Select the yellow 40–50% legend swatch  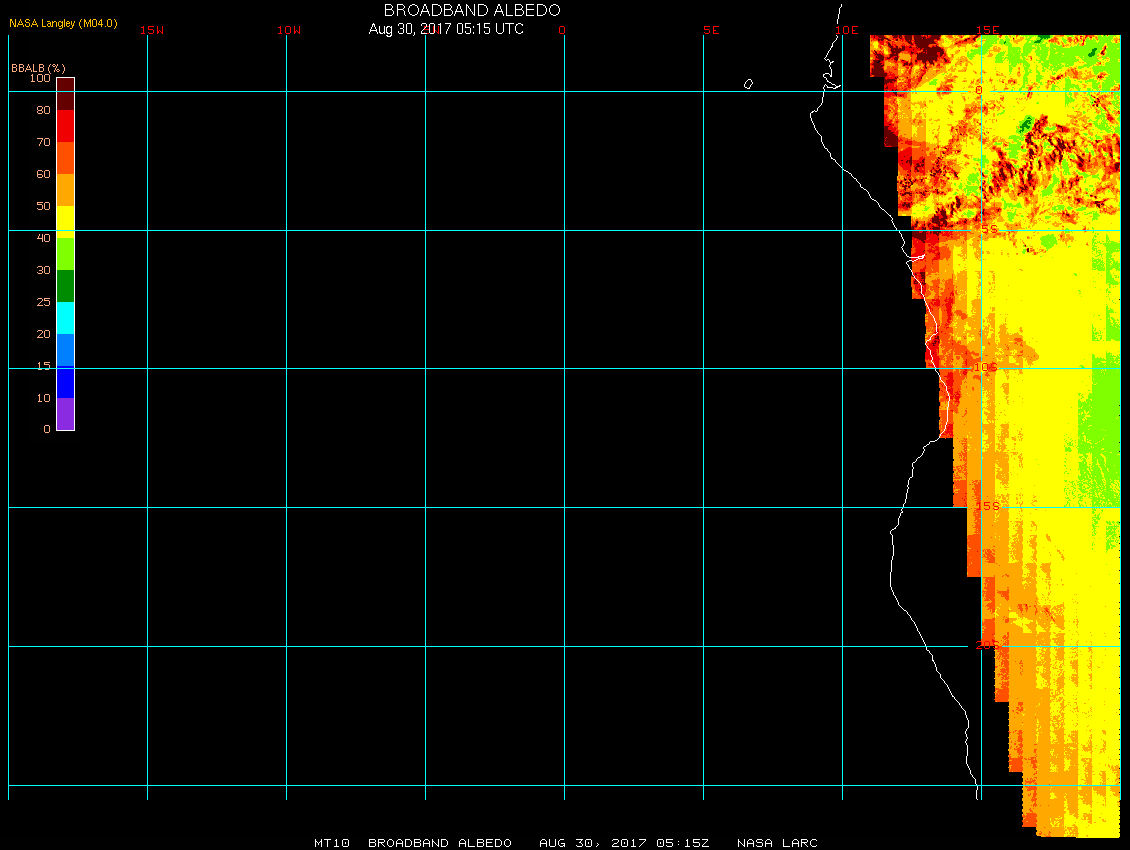click(x=65, y=220)
